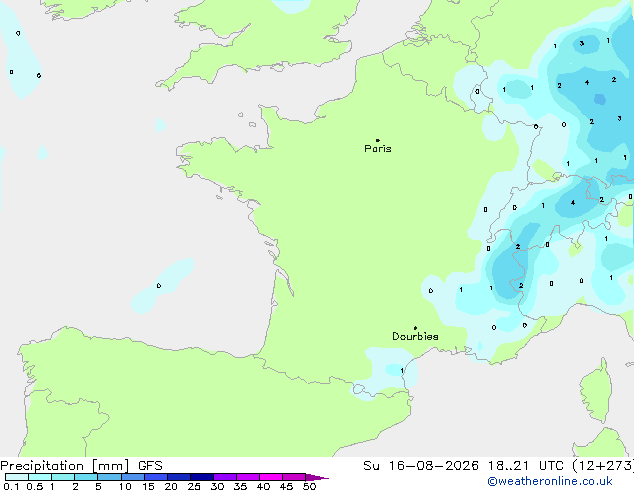
Task: Pick the 1 mm legend color swatch
Action: (x=63, y=477)
